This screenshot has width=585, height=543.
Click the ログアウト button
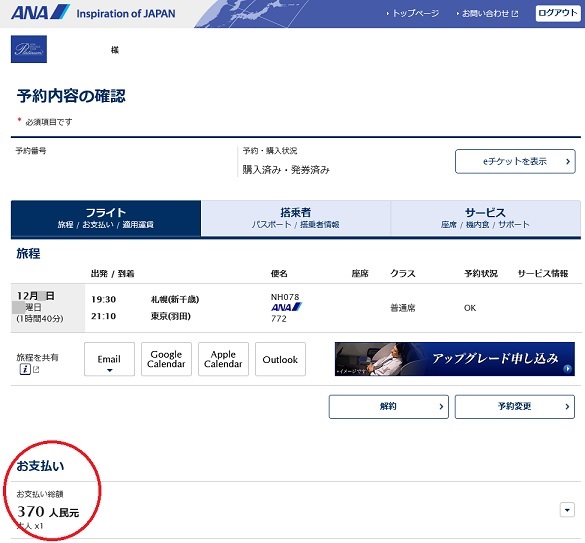(x=558, y=13)
